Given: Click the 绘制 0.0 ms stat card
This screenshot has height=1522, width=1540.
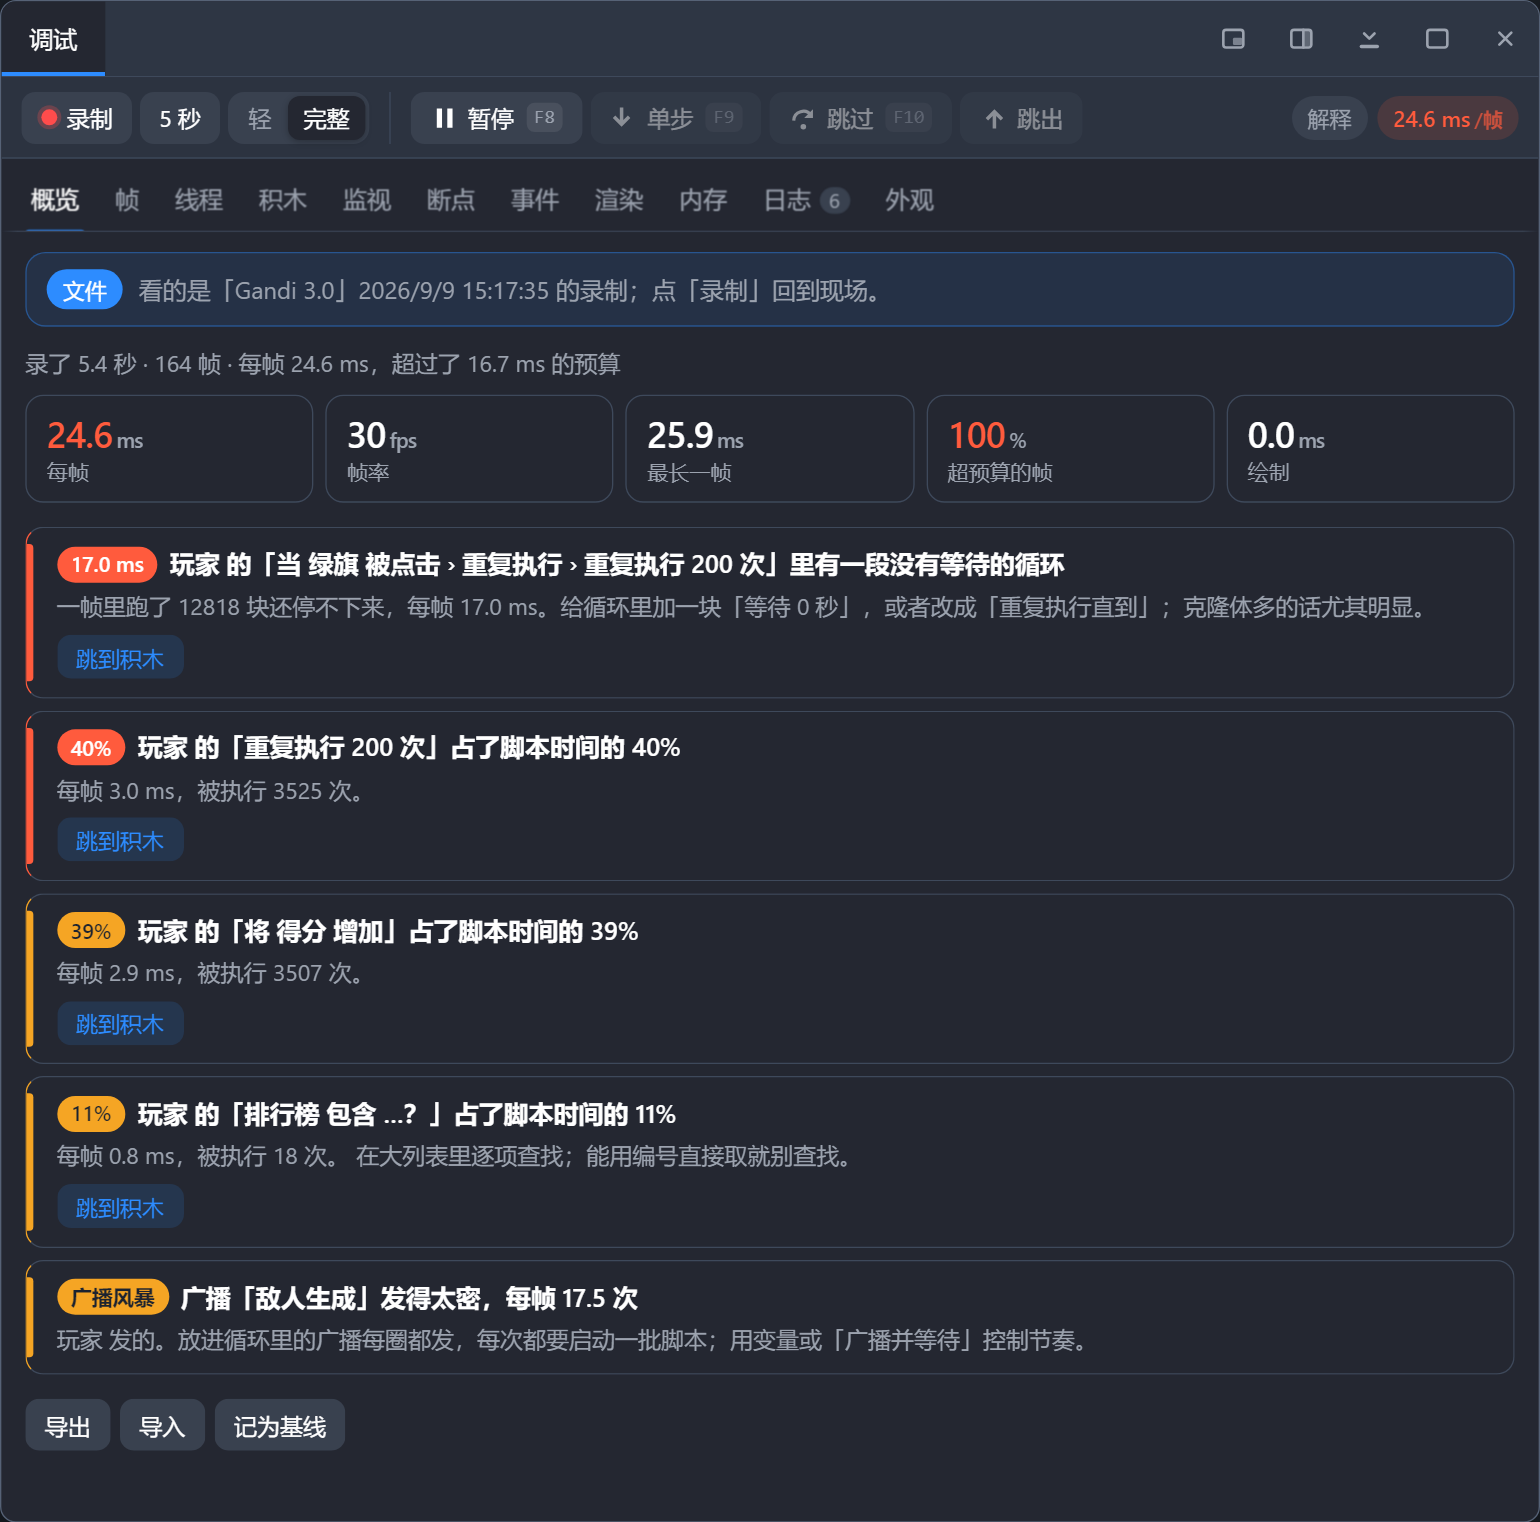Looking at the screenshot, I should (x=1370, y=449).
